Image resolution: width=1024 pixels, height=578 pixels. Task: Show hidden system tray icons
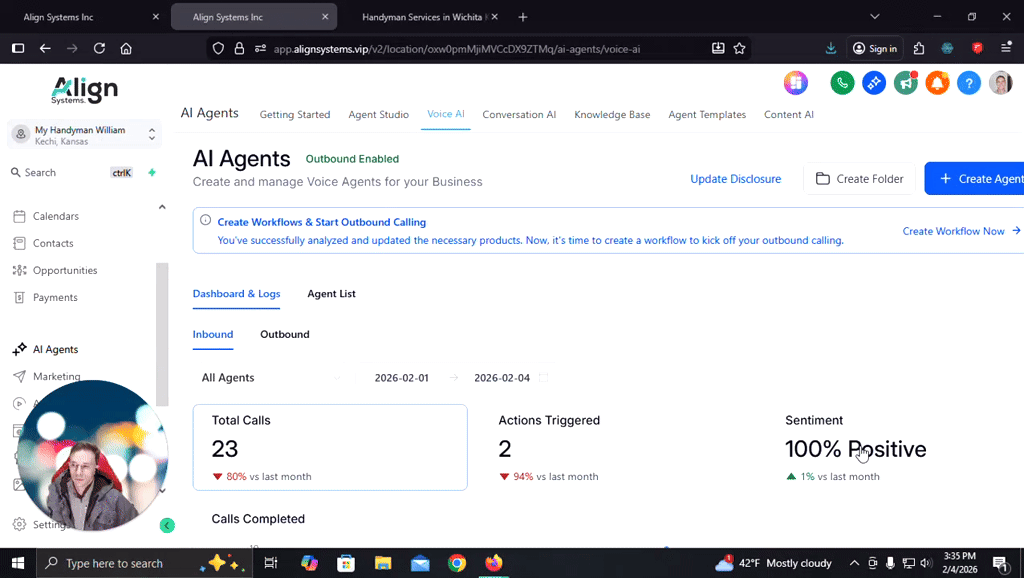[x=854, y=563]
